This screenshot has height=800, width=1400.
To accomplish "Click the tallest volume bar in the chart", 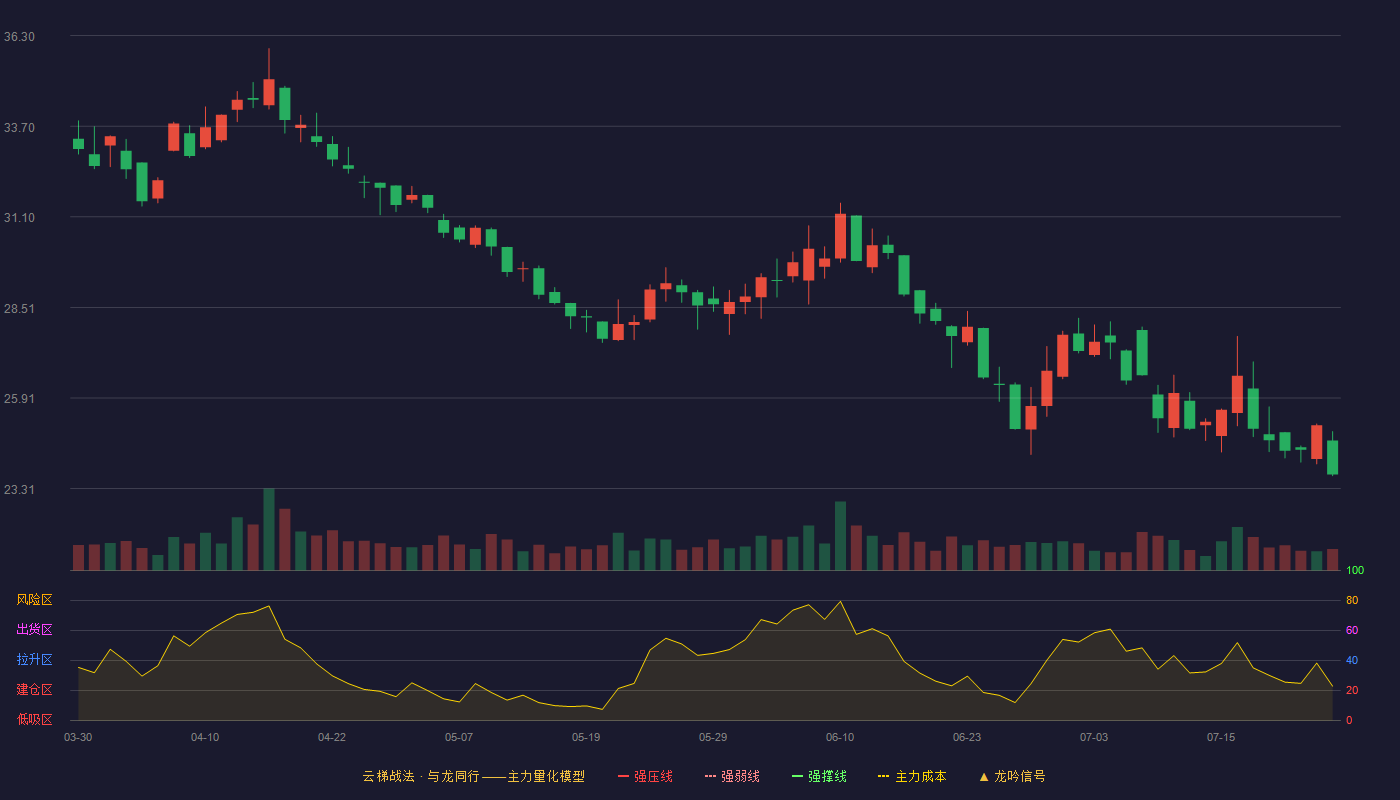I will pos(269,529).
